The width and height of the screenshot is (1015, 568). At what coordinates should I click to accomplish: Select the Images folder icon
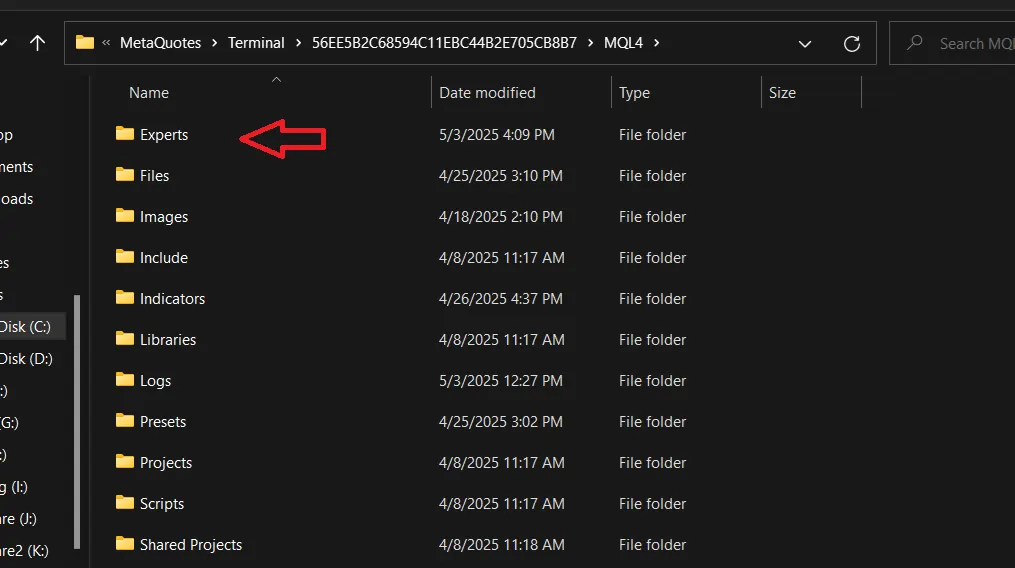point(125,215)
